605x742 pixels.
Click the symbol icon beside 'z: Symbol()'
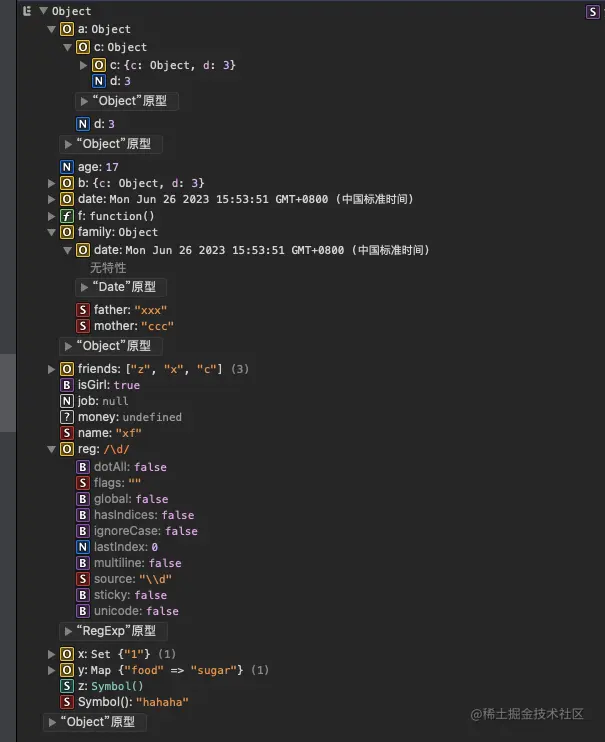(67, 686)
